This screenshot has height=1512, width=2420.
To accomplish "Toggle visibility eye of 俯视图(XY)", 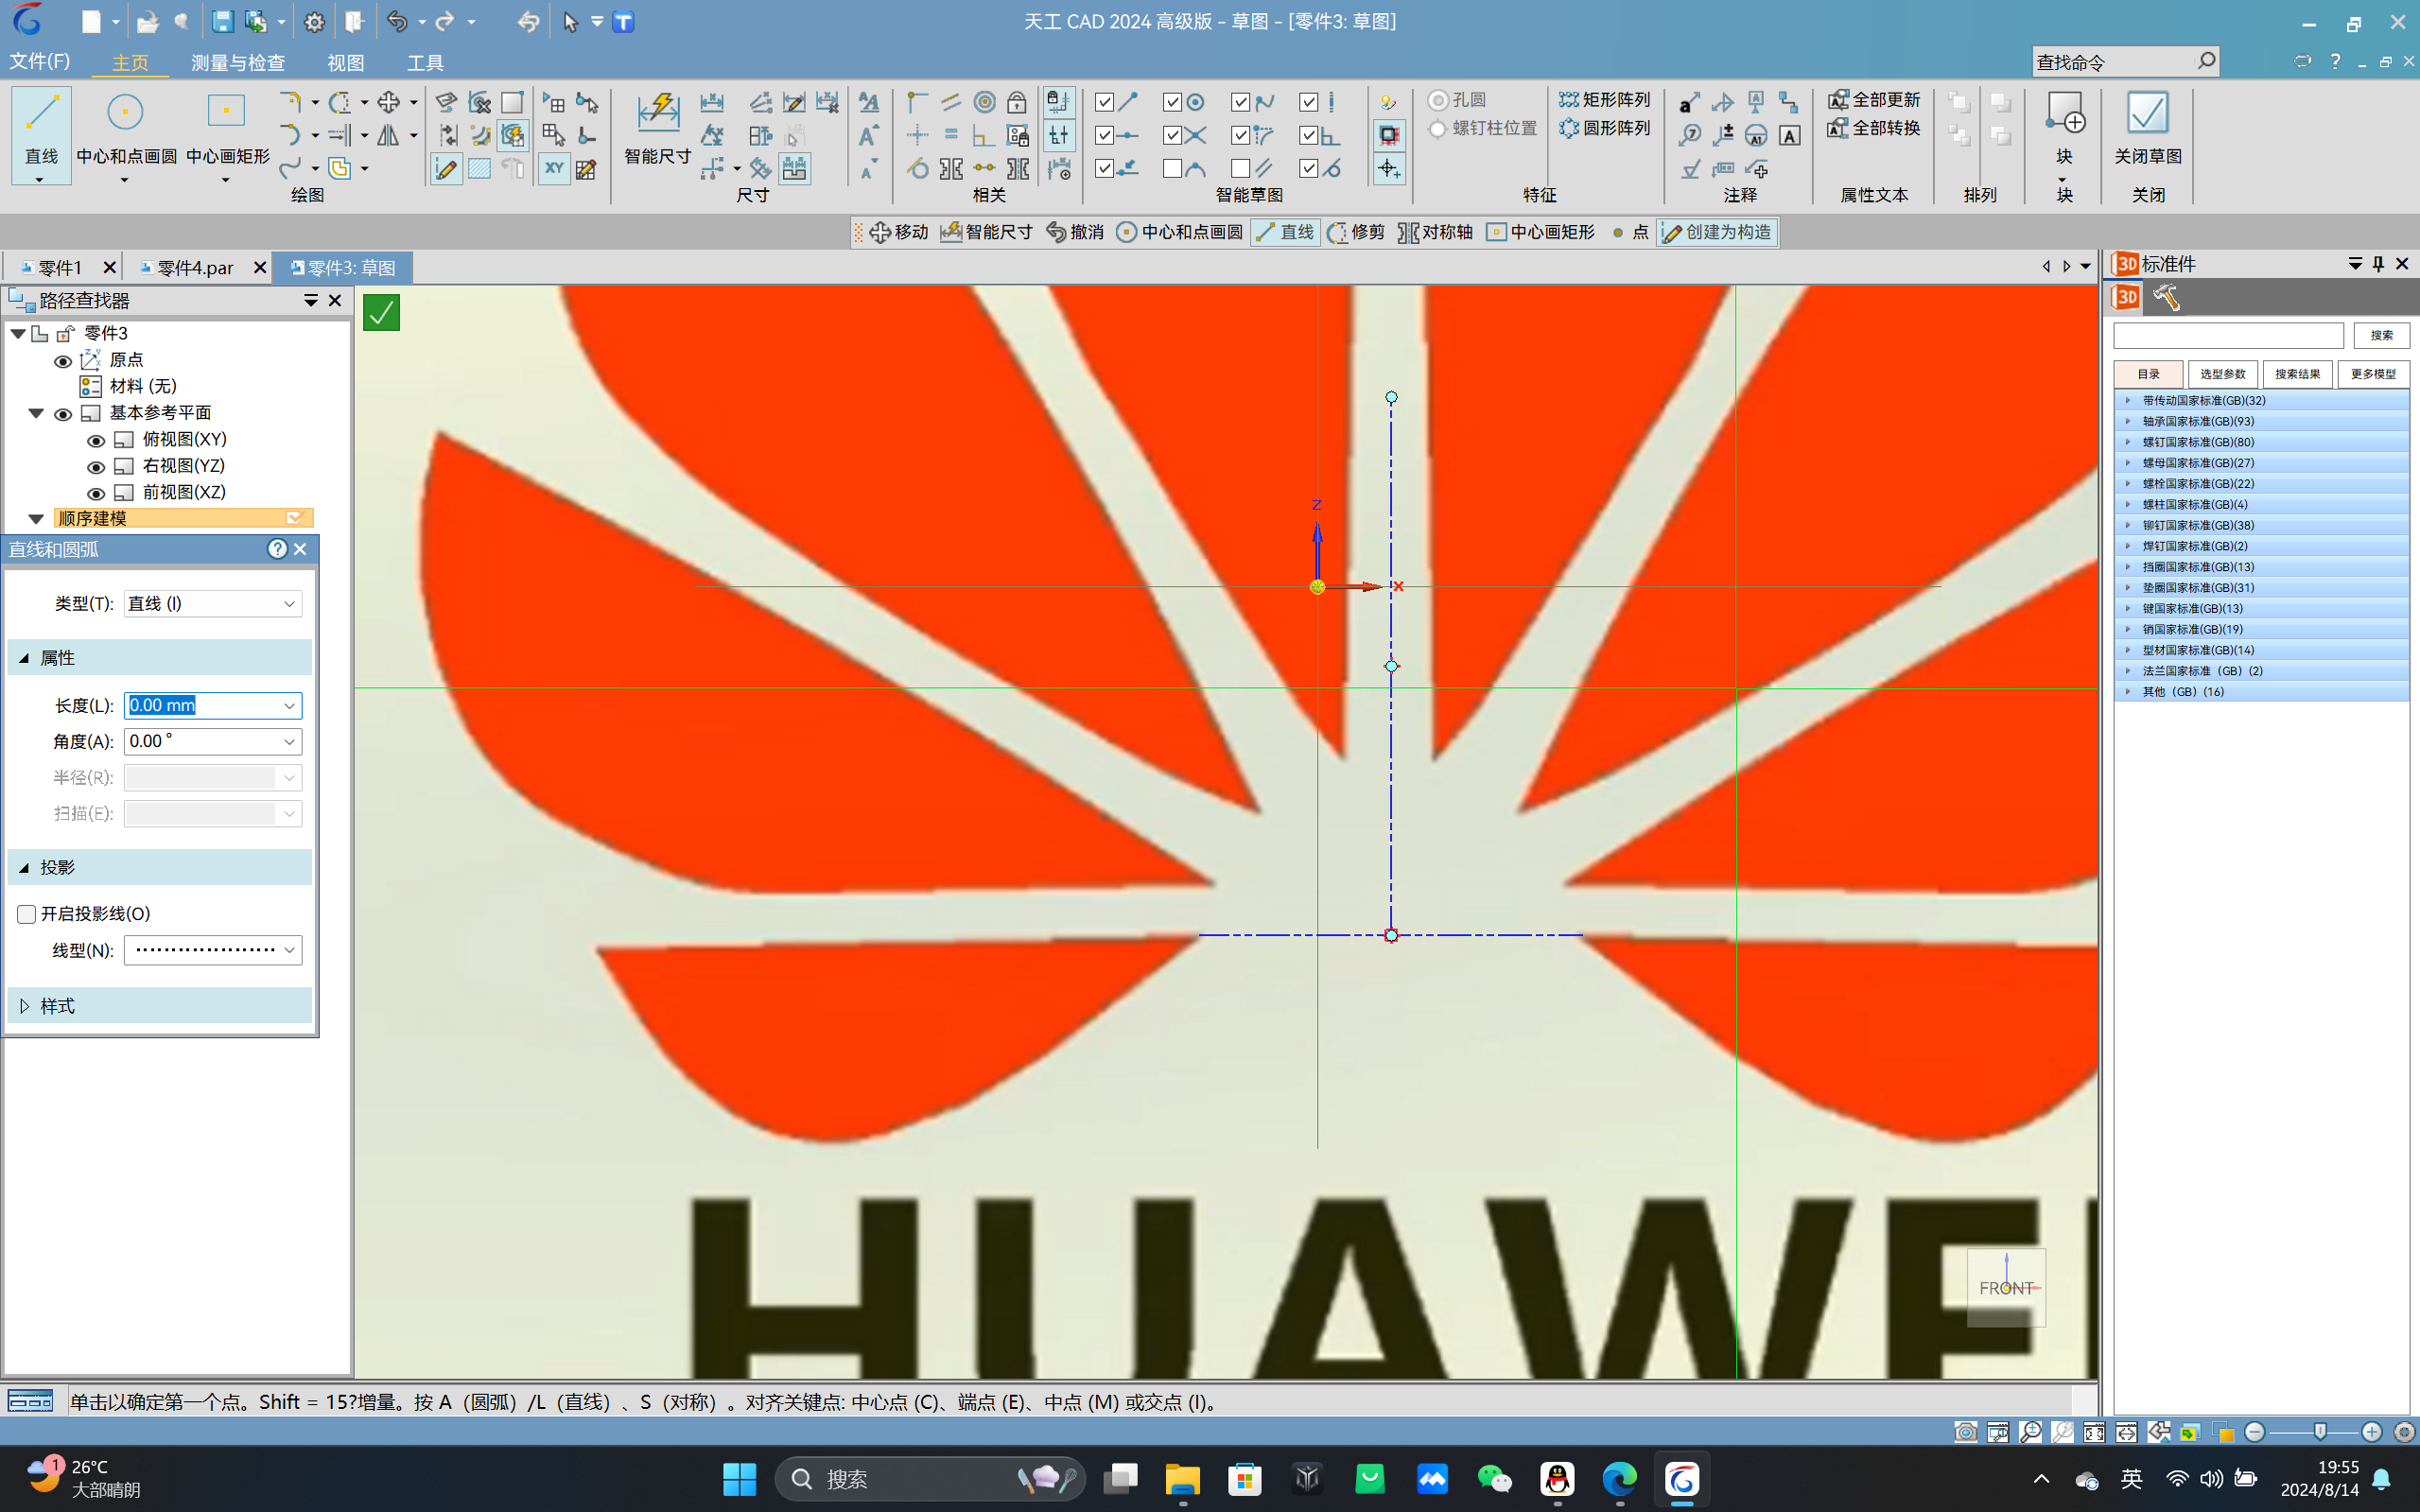I will [x=96, y=440].
